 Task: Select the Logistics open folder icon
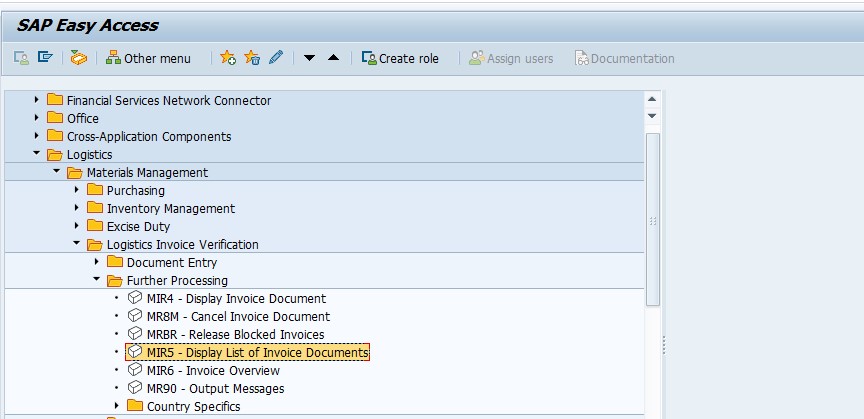pyautogui.click(x=55, y=154)
